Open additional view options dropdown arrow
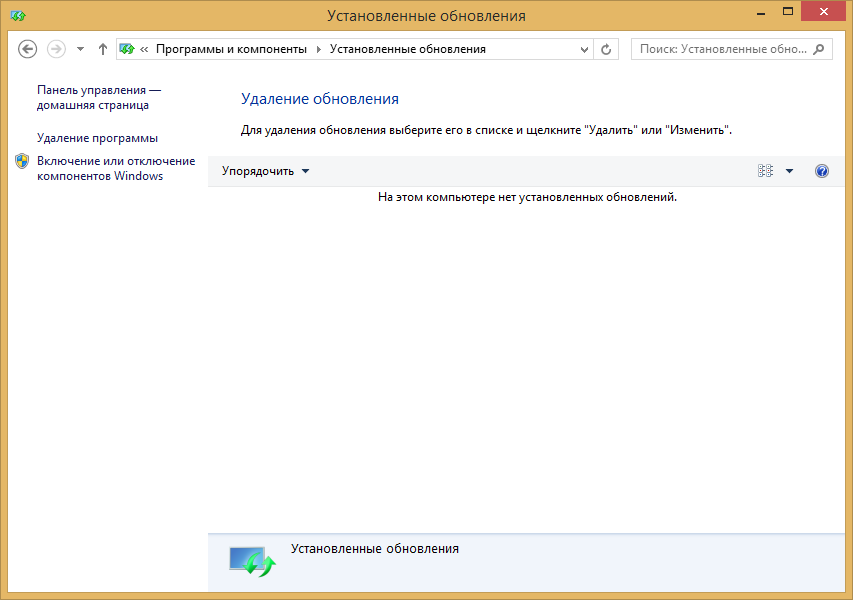 pyautogui.click(x=789, y=171)
